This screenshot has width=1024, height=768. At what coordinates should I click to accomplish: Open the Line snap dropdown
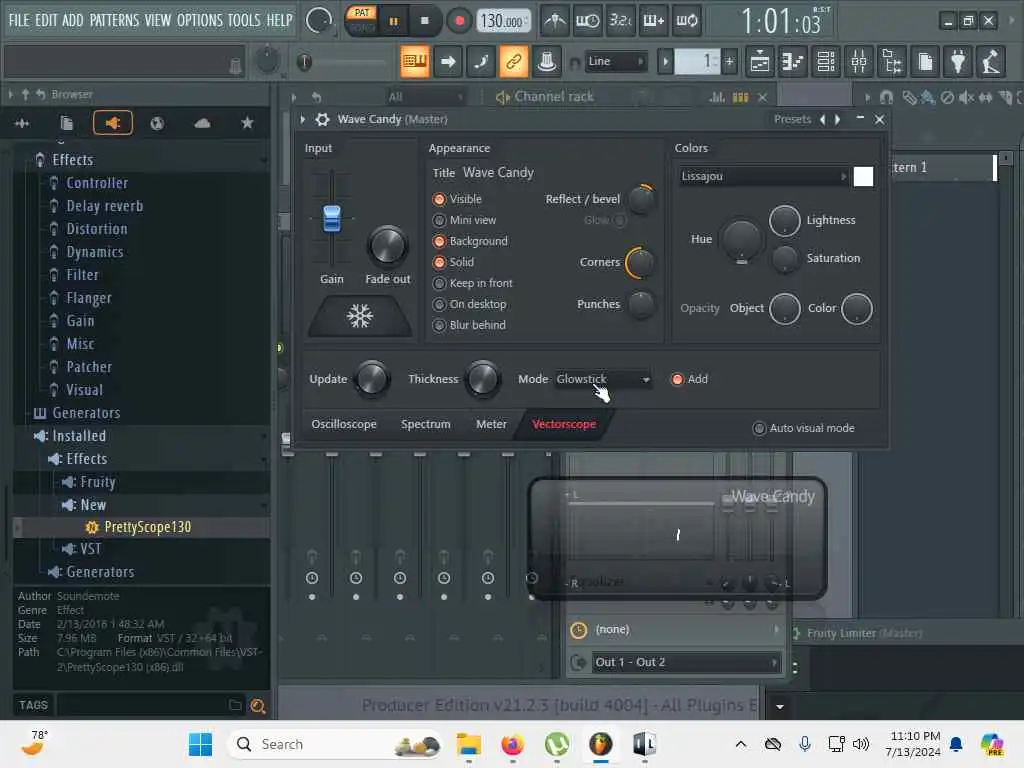click(x=615, y=61)
